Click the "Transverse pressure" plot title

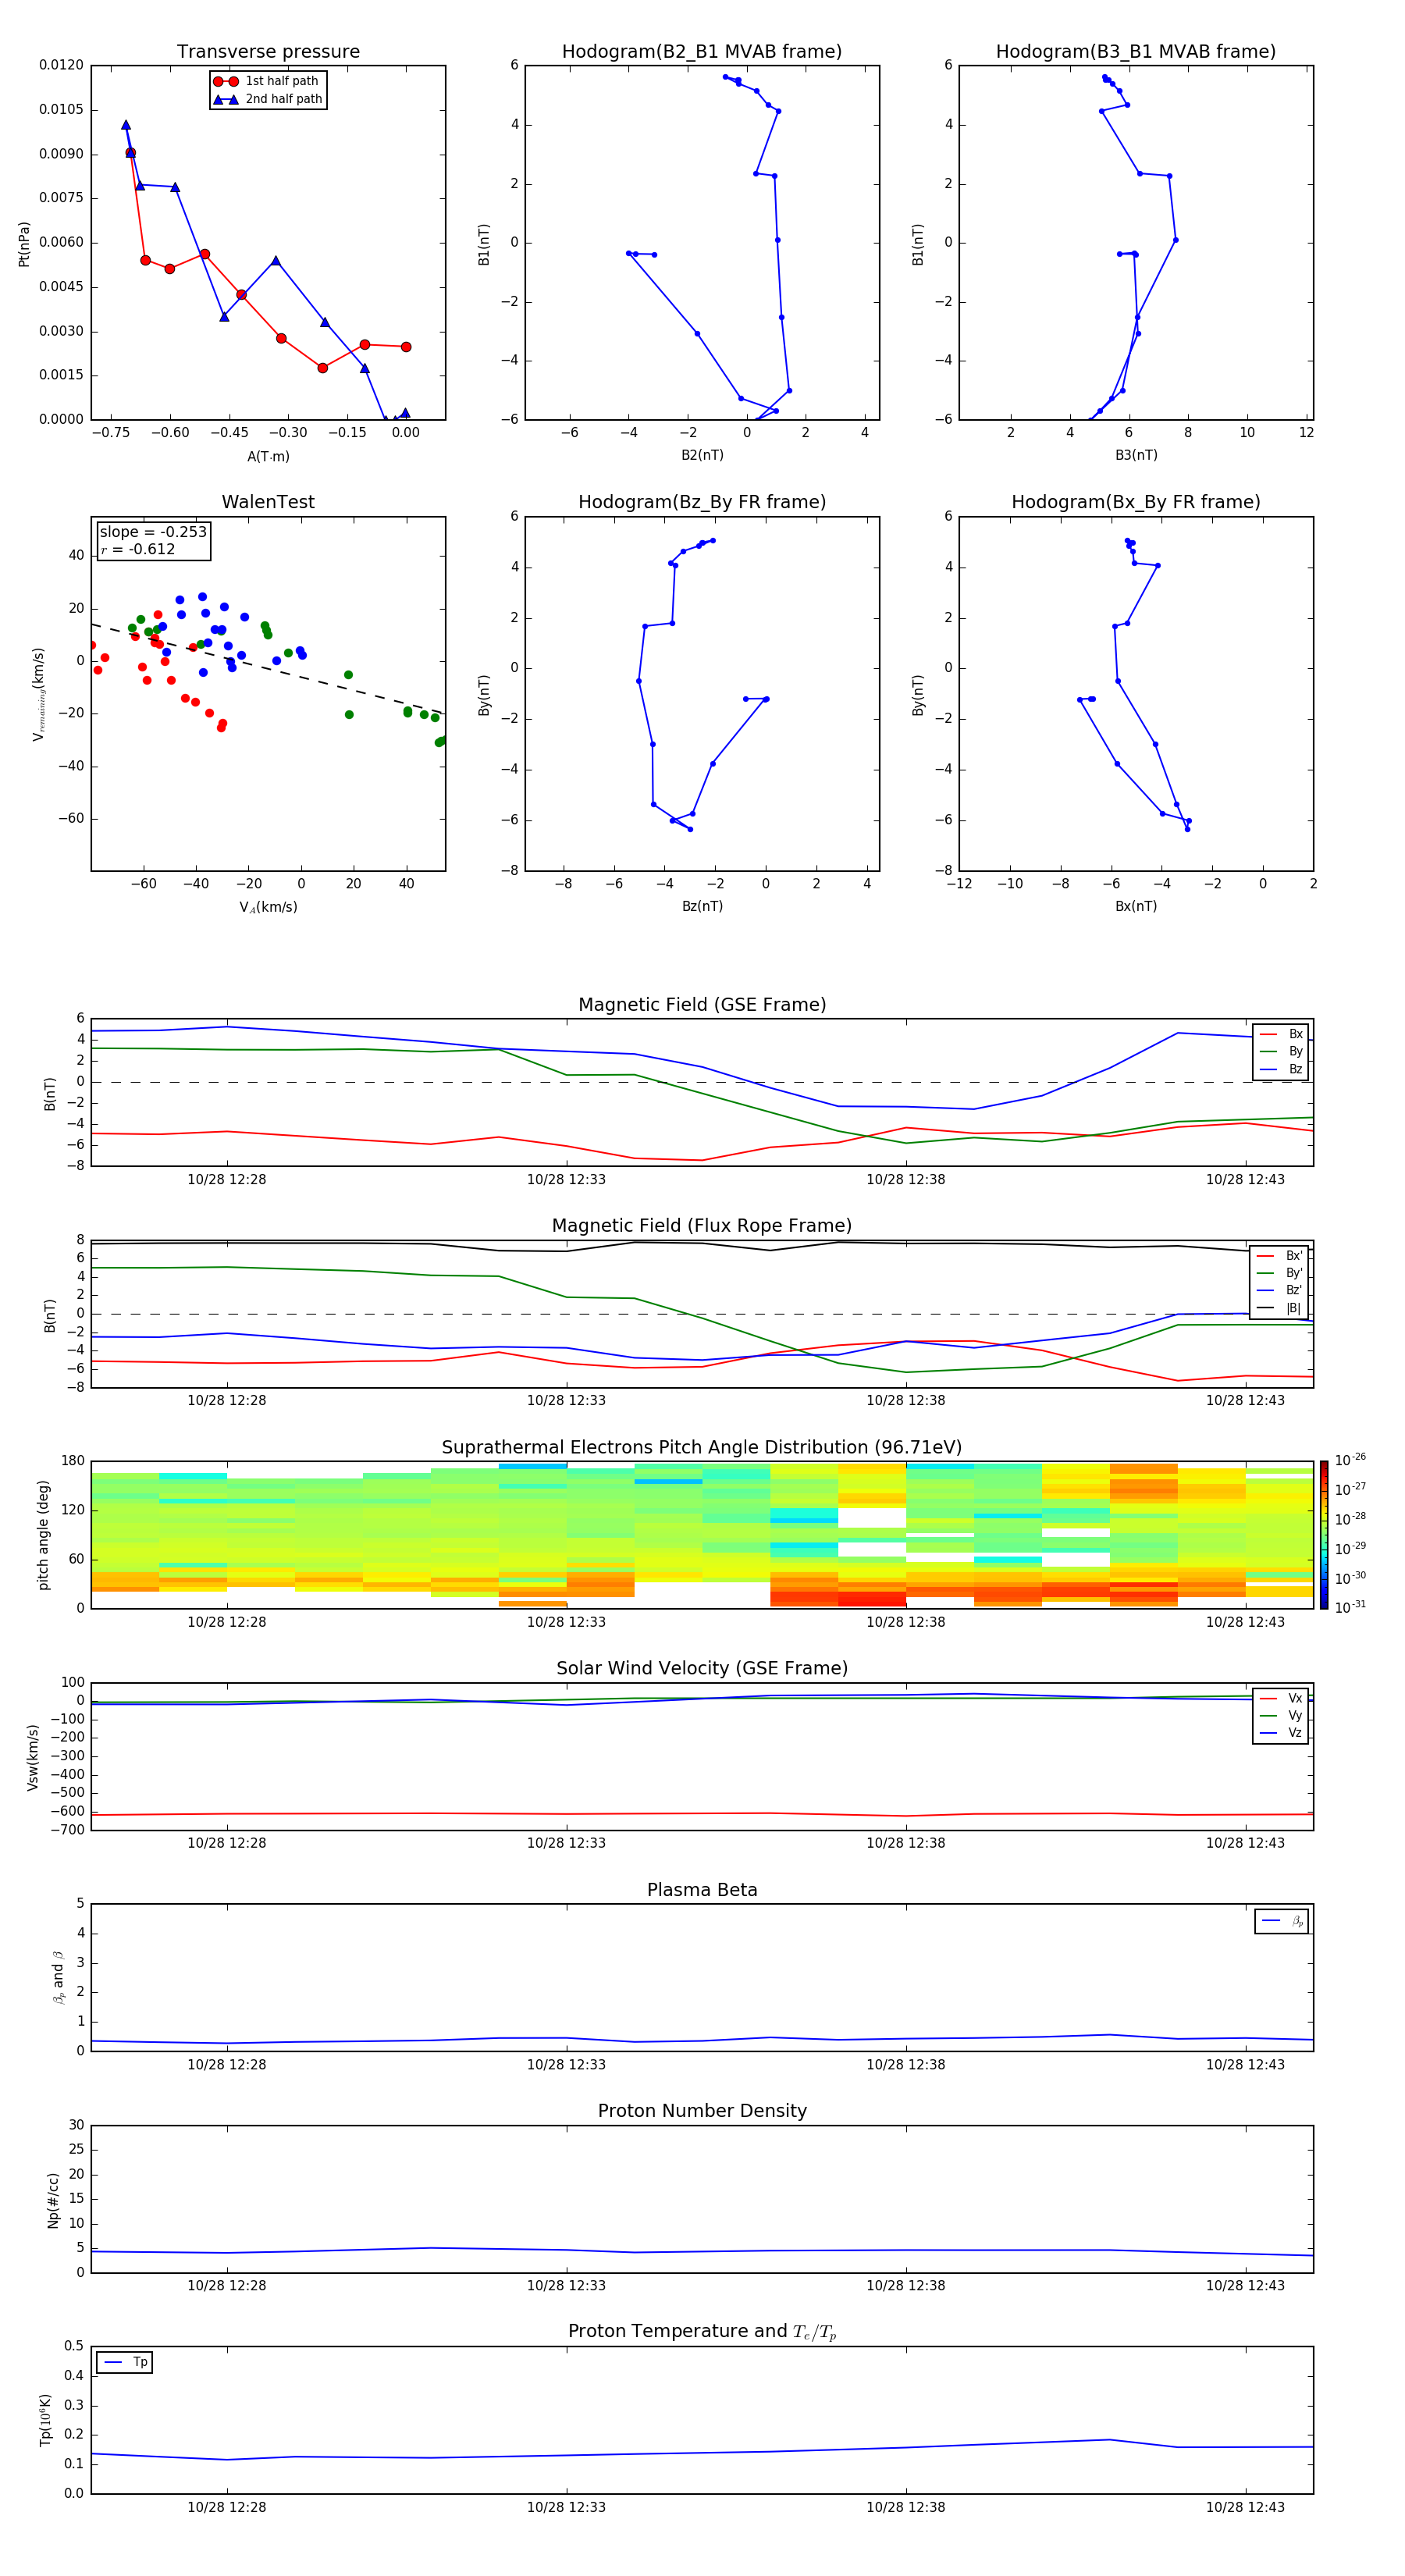coord(268,52)
